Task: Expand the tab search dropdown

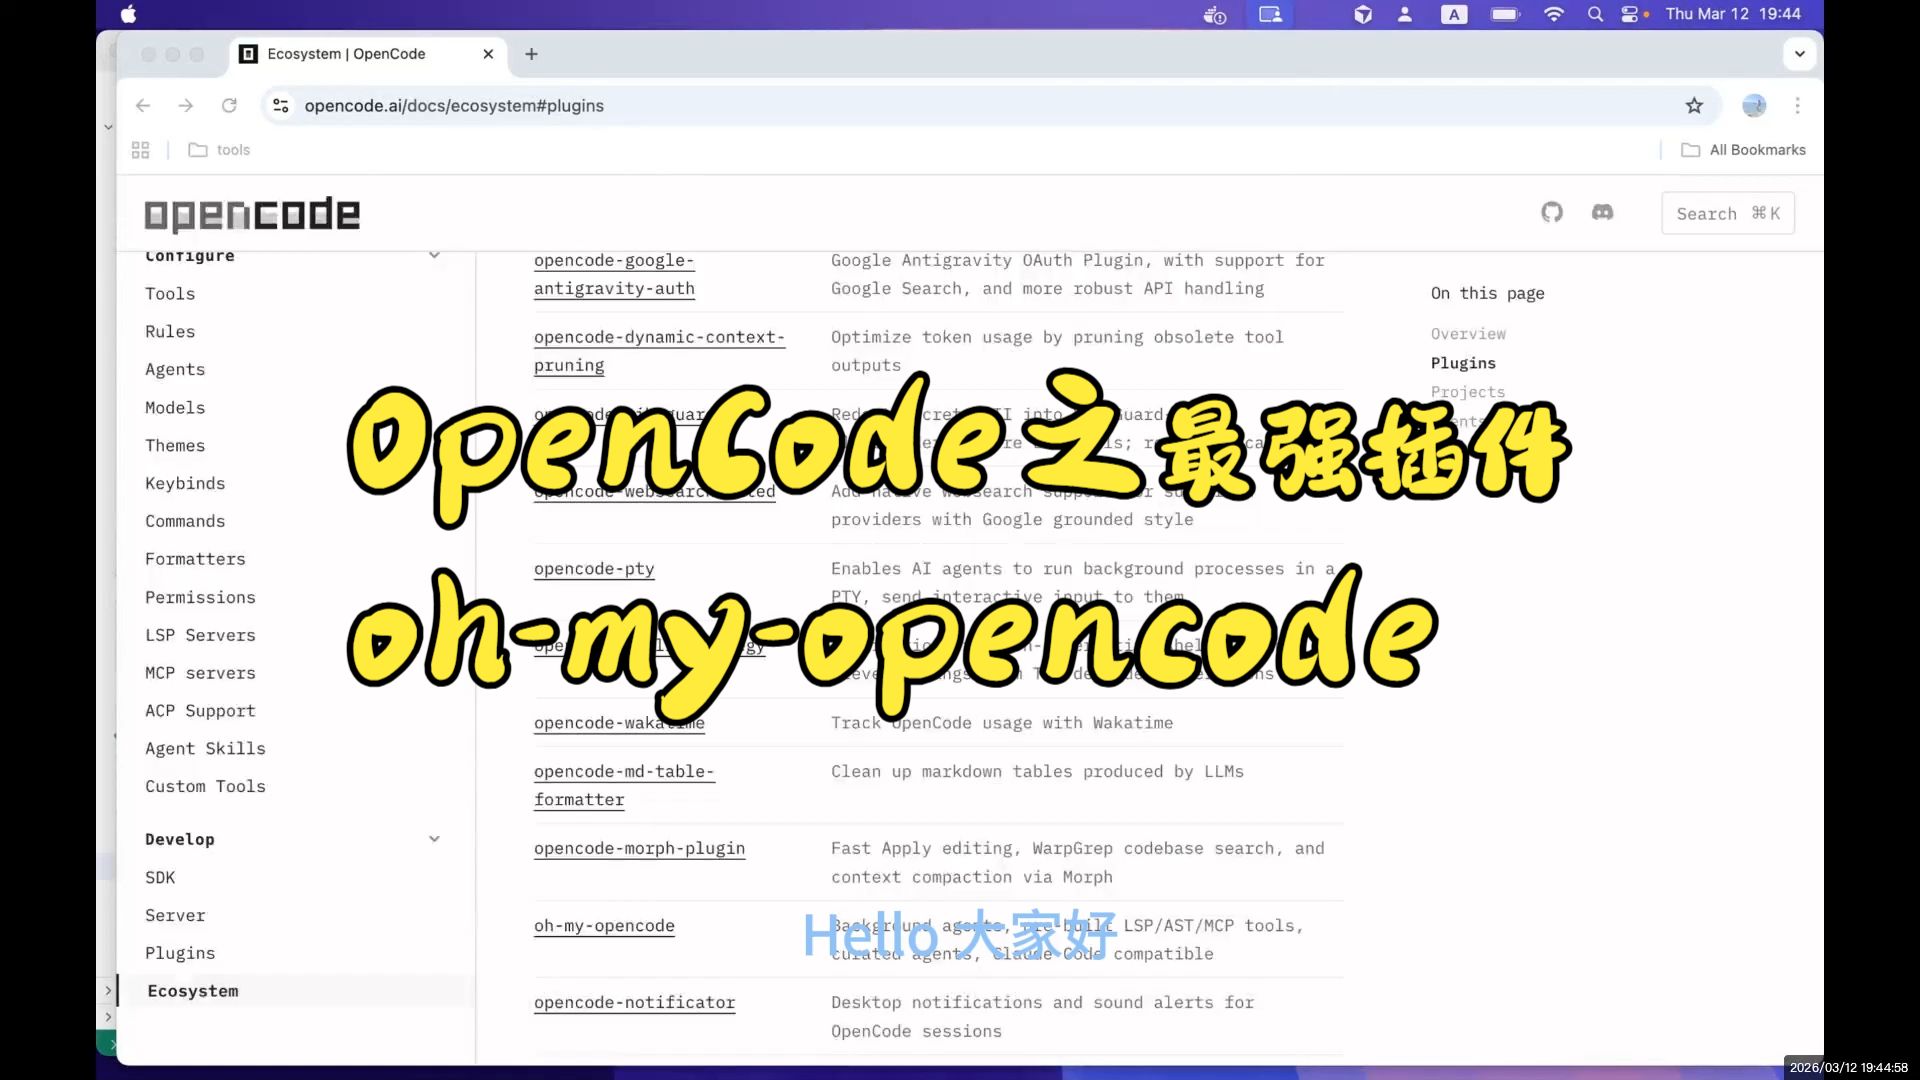Action: click(x=1799, y=54)
